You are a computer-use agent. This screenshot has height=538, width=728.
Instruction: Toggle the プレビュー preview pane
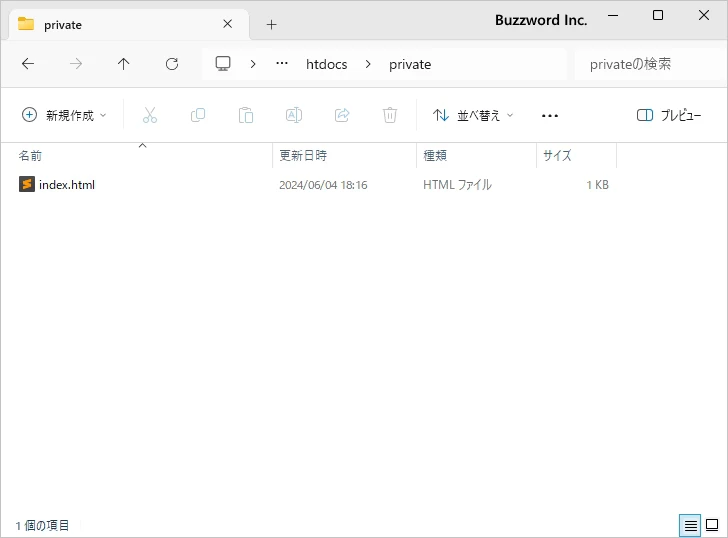tap(669, 115)
